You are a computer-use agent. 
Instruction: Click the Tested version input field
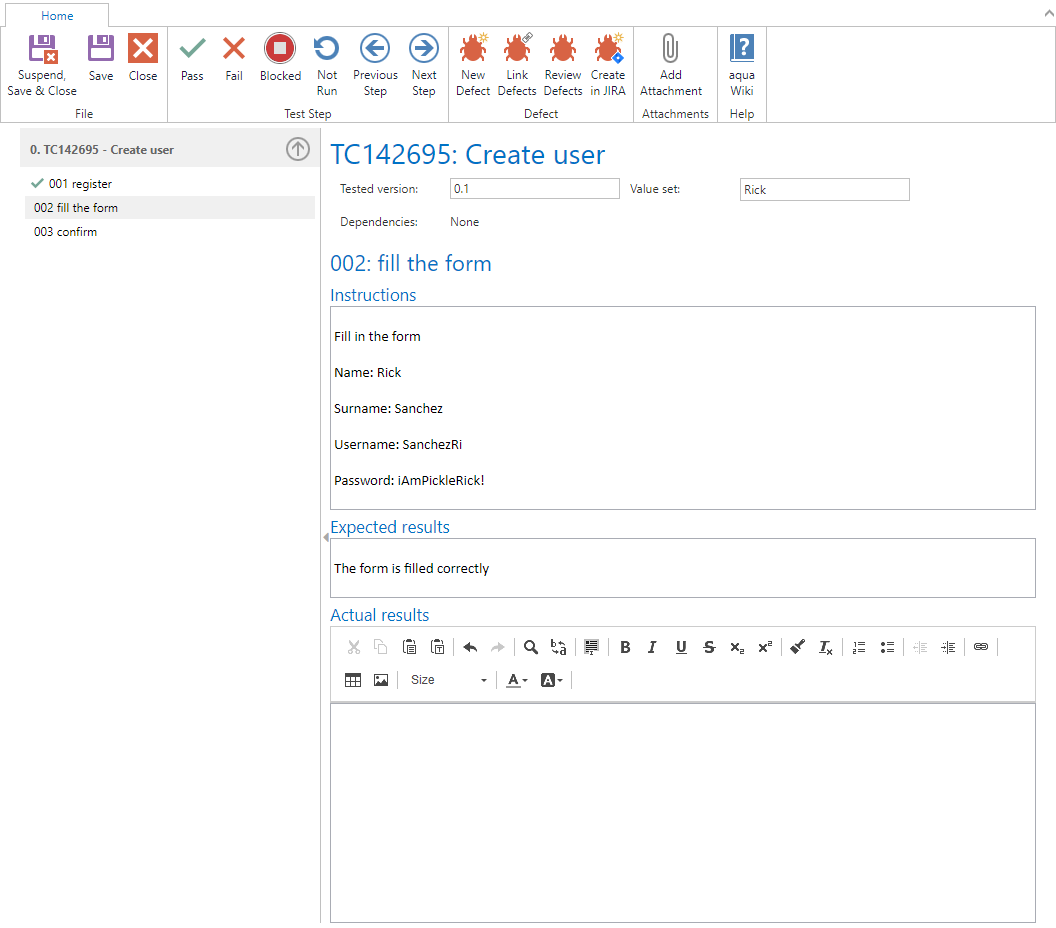(x=534, y=189)
